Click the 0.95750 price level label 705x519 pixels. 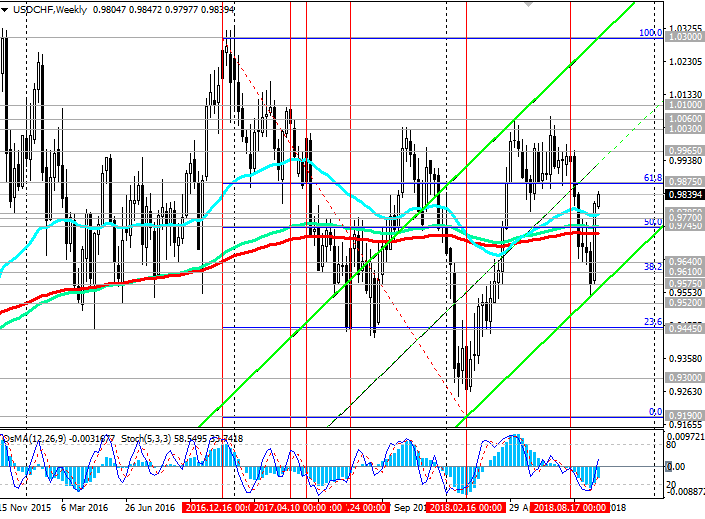coord(684,283)
